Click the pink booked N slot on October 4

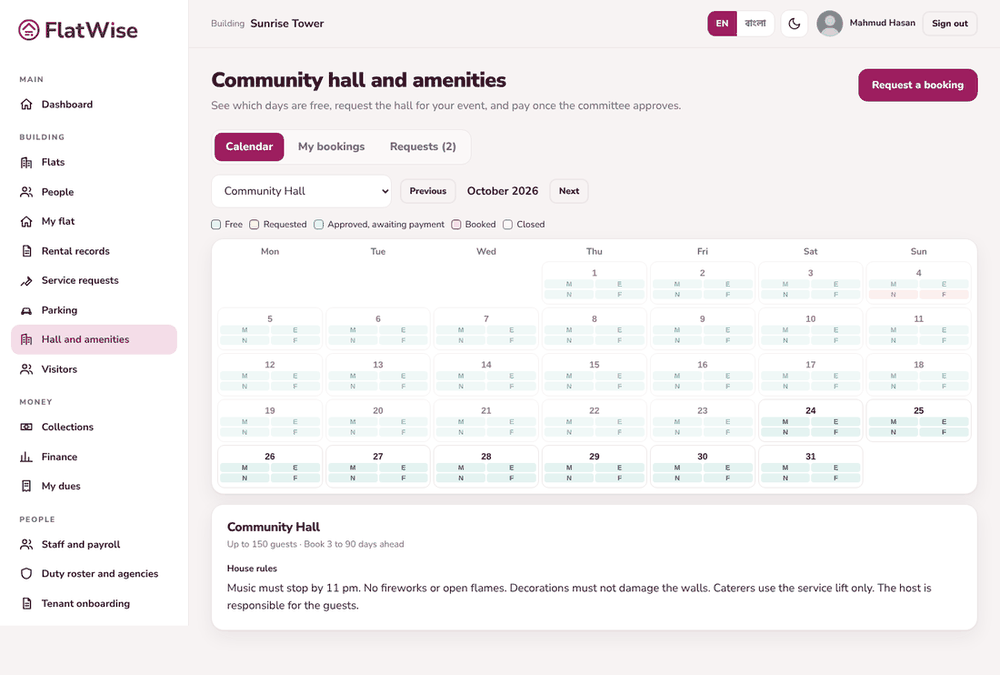click(893, 295)
